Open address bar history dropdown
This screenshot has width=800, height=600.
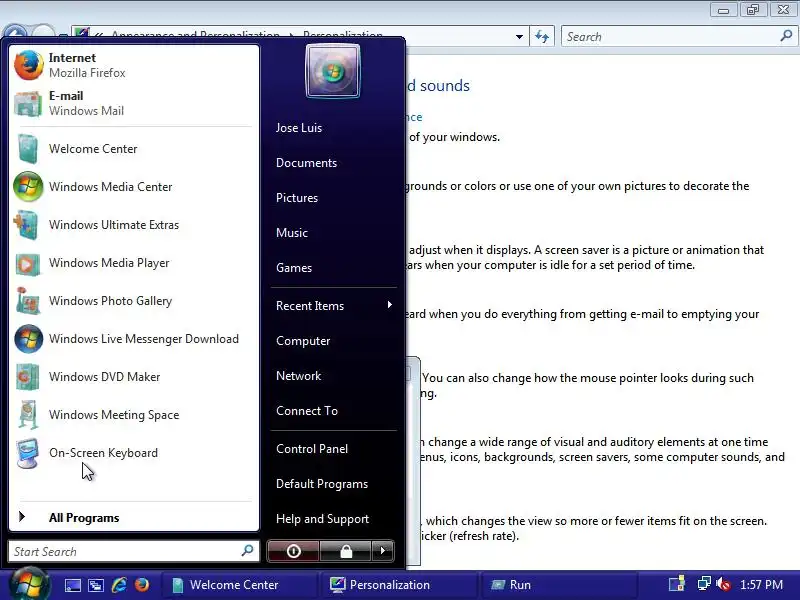[x=519, y=37]
